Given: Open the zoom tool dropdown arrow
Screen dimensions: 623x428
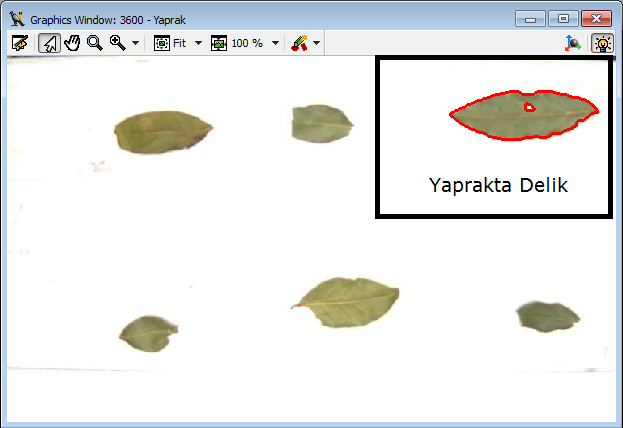Looking at the screenshot, I should click(135, 43).
